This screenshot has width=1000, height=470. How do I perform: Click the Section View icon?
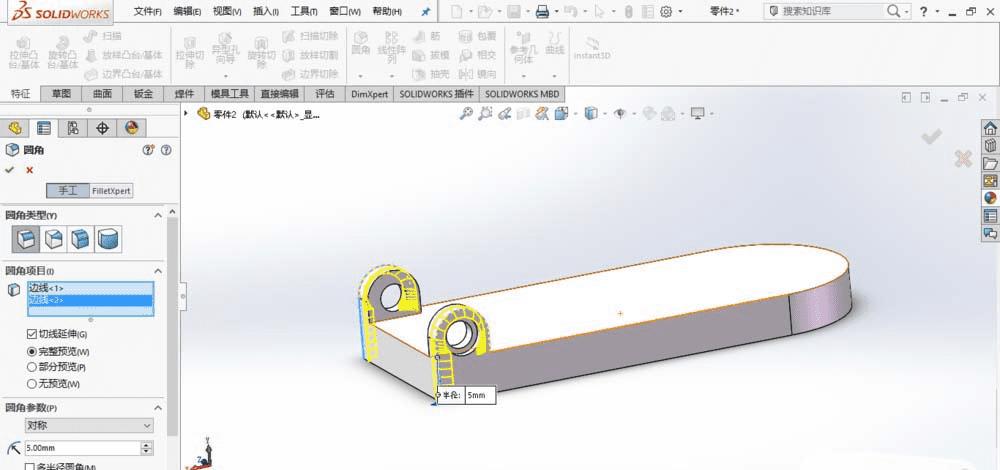[x=524, y=114]
